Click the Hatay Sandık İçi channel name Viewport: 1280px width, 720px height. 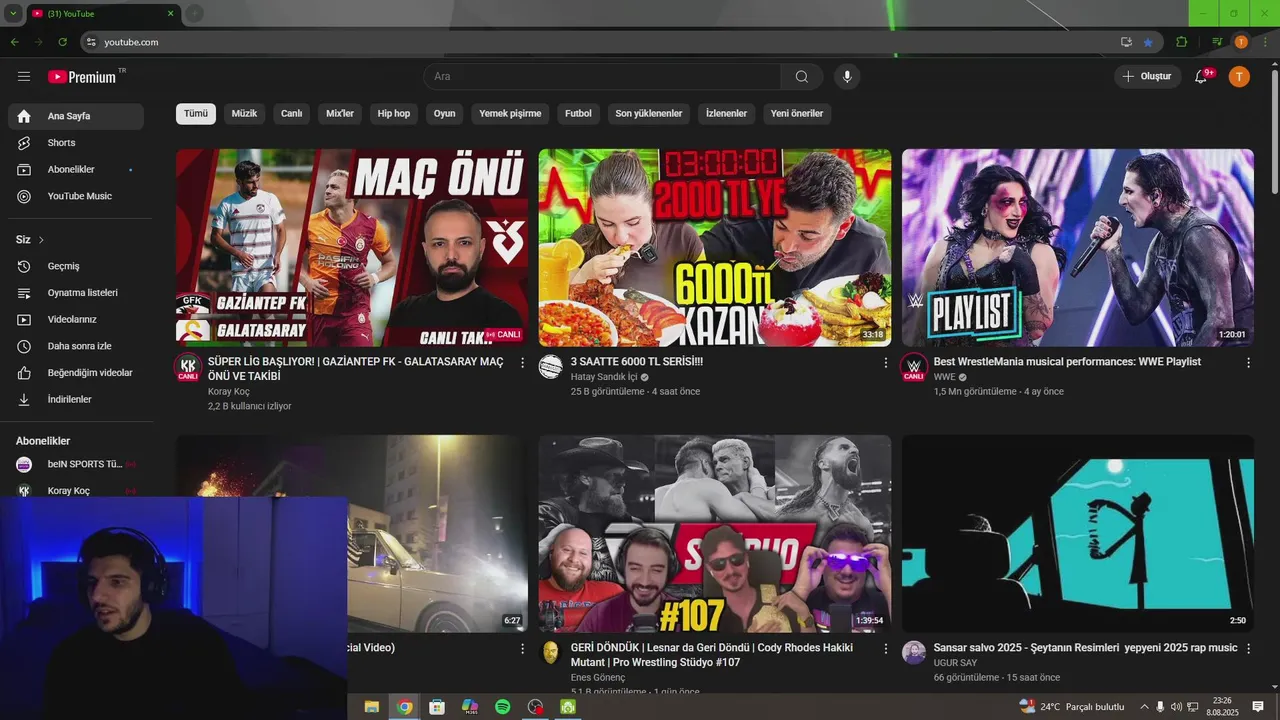click(x=604, y=377)
